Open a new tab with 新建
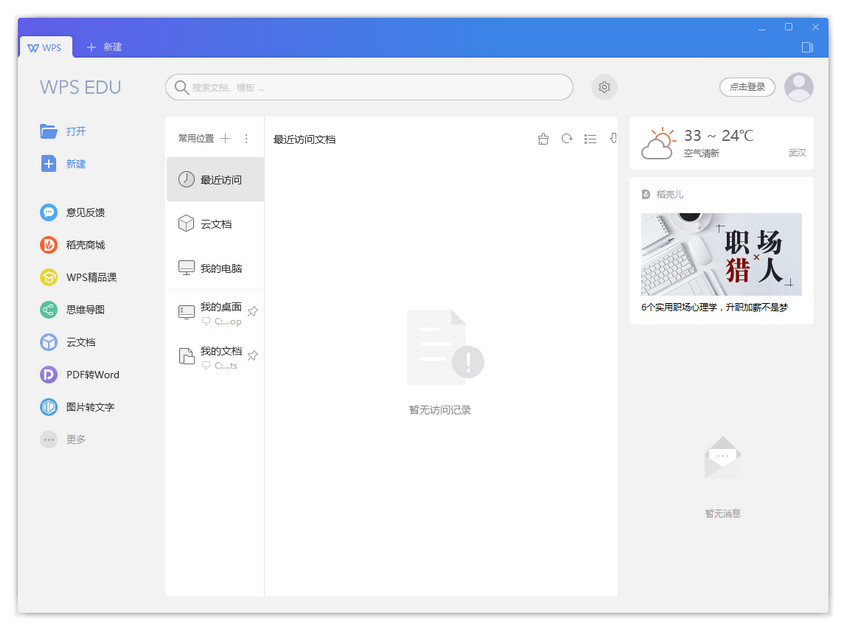 click(104, 47)
